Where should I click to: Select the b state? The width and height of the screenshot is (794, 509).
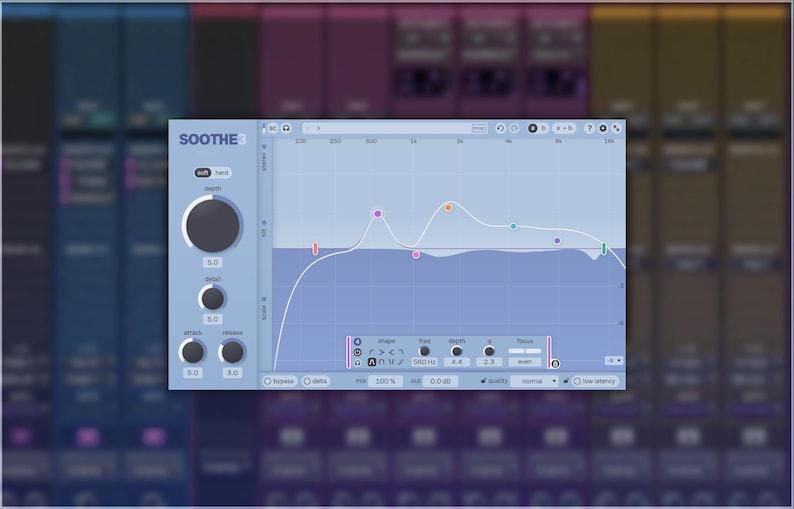click(544, 128)
